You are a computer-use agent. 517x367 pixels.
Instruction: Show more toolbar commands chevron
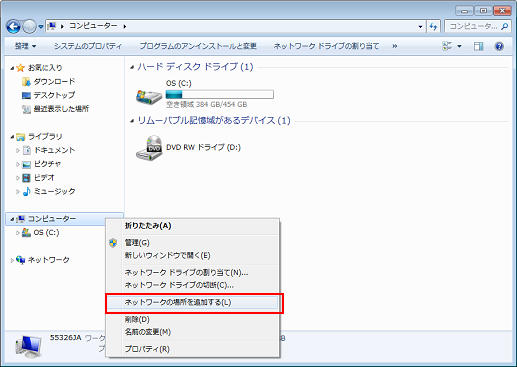pos(395,46)
